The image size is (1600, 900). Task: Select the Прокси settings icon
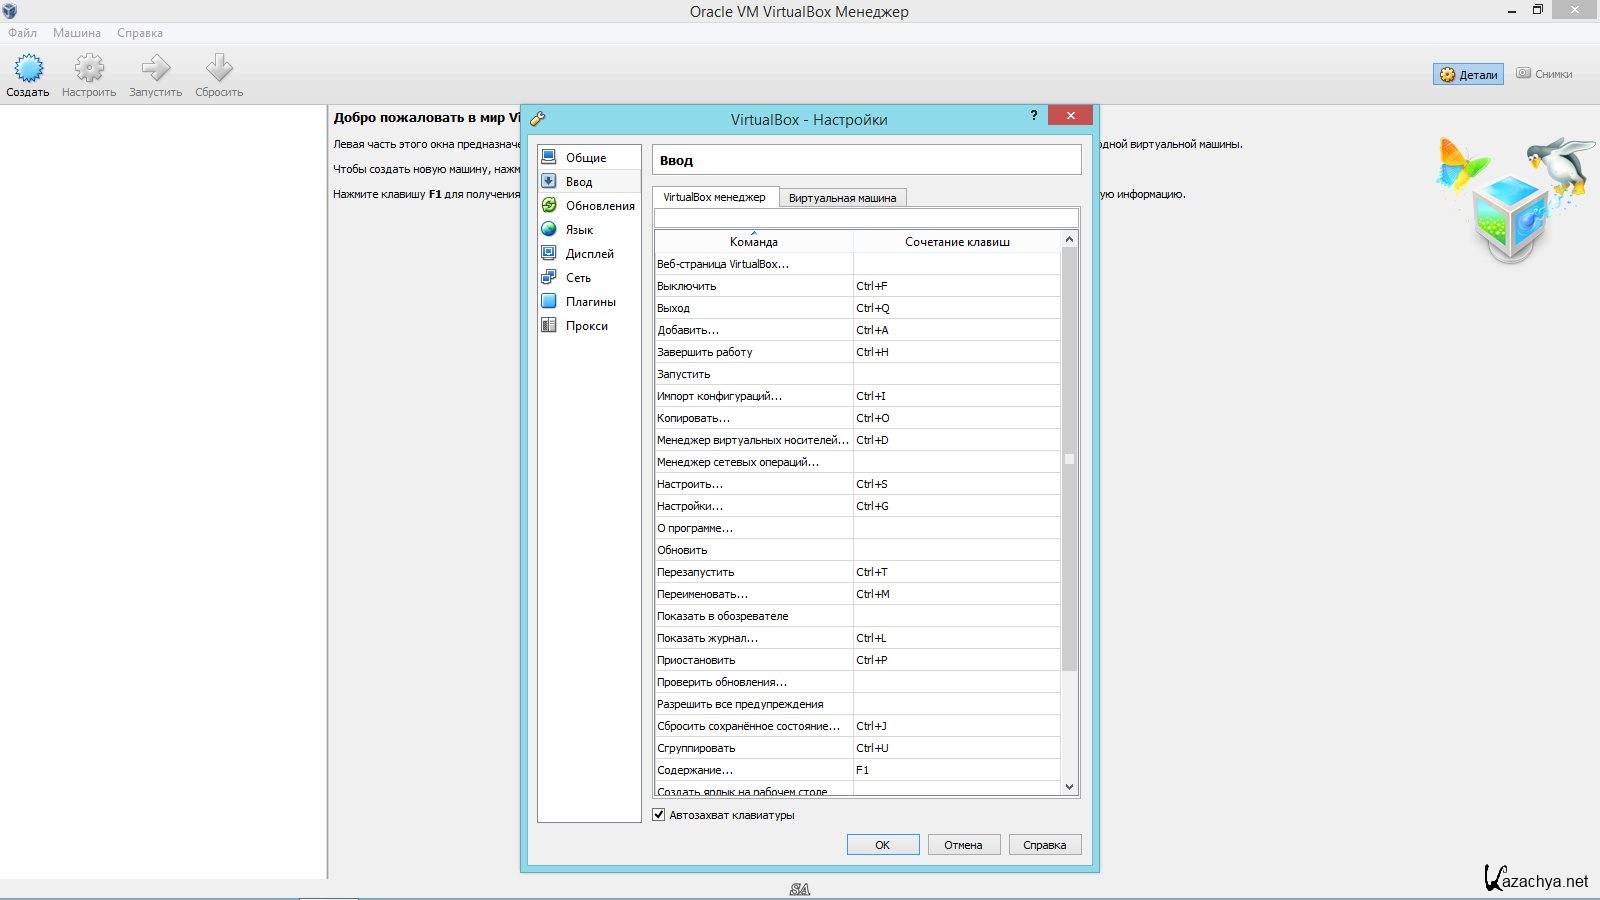(549, 325)
